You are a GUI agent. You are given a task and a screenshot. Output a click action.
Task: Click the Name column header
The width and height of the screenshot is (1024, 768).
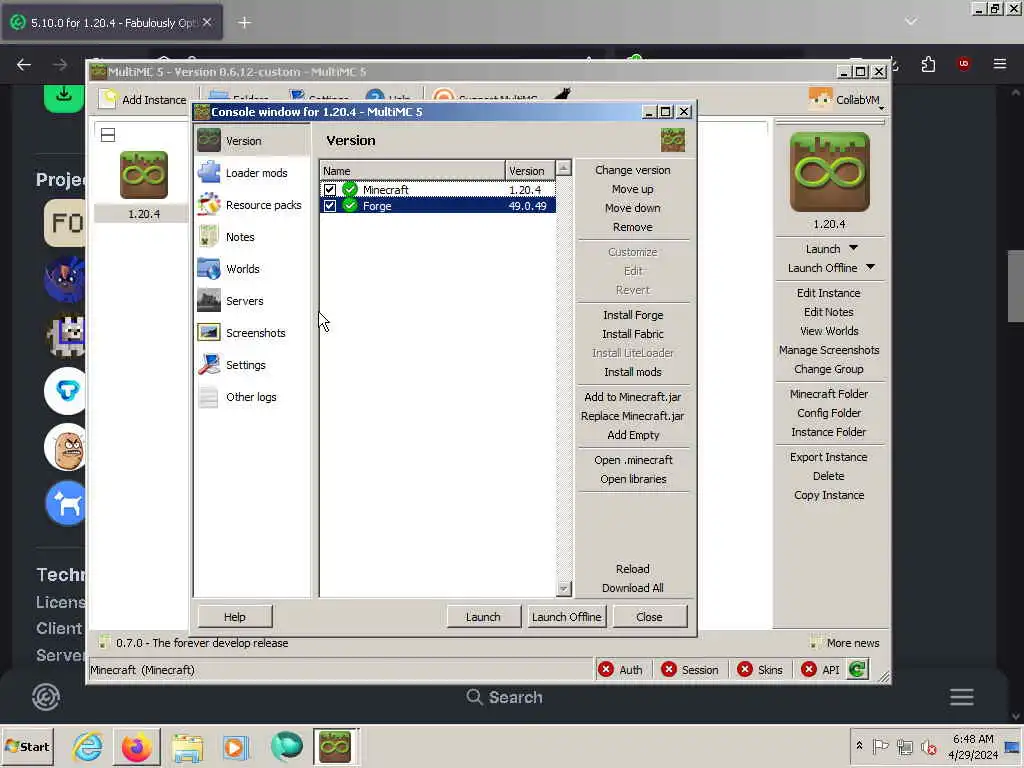pos(412,170)
